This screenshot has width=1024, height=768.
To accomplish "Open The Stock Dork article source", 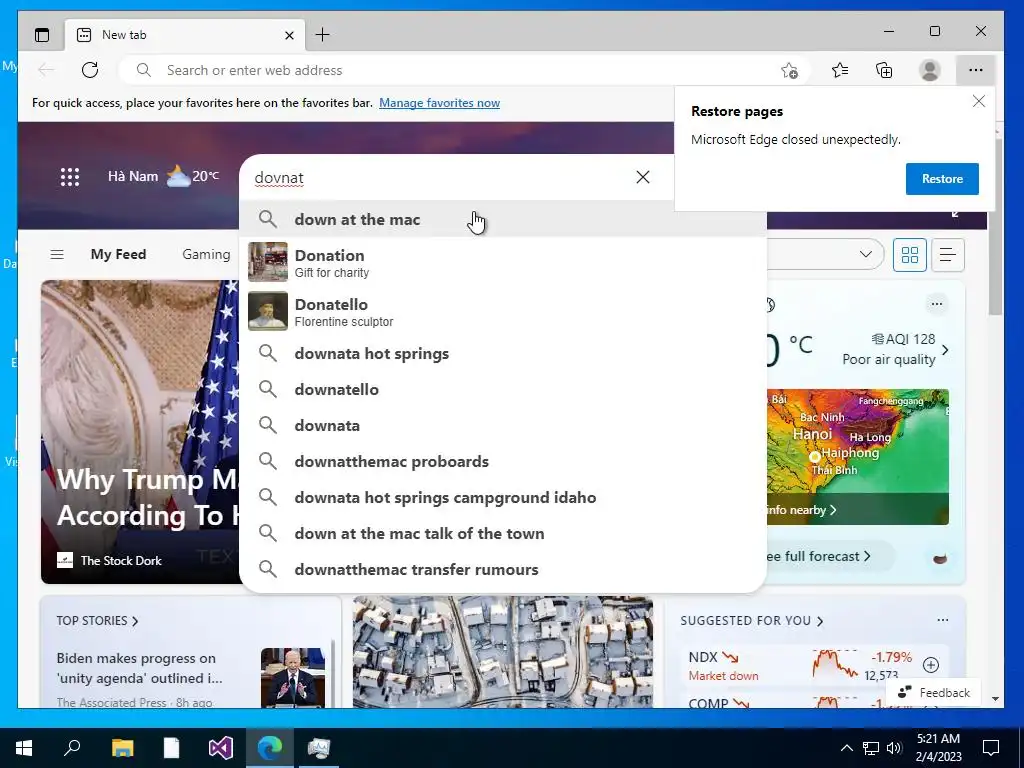I will coord(110,560).
